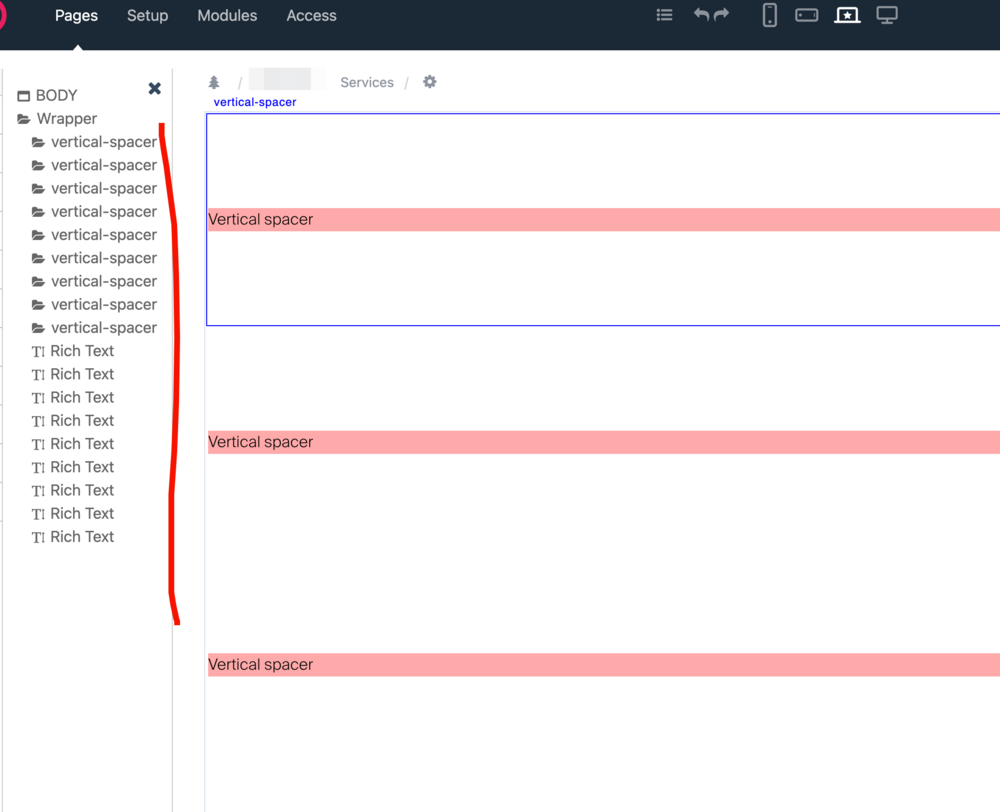The width and height of the screenshot is (1000, 812).
Task: Collapse the Wrapper folder
Action: (x=24, y=119)
